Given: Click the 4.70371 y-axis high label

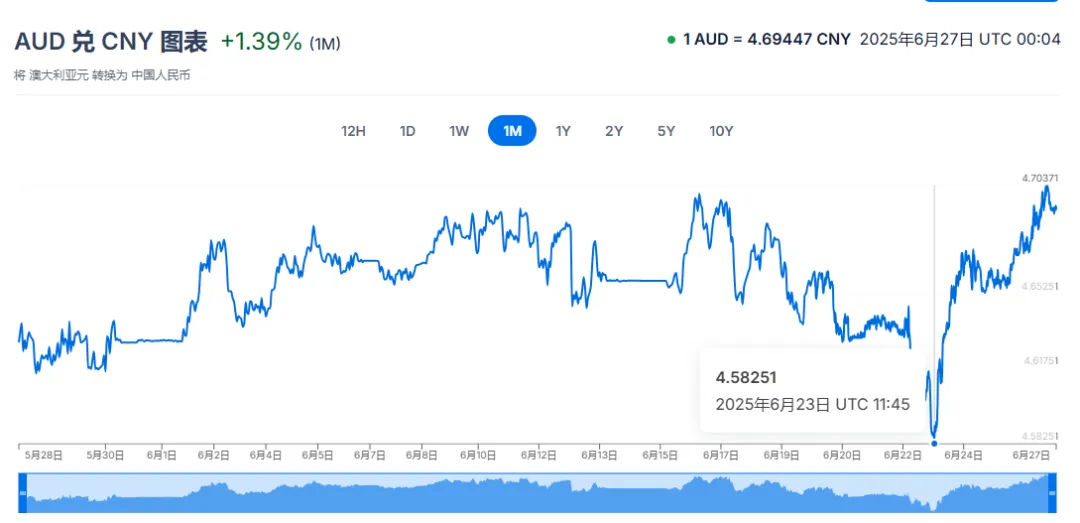Looking at the screenshot, I should click(1040, 178).
